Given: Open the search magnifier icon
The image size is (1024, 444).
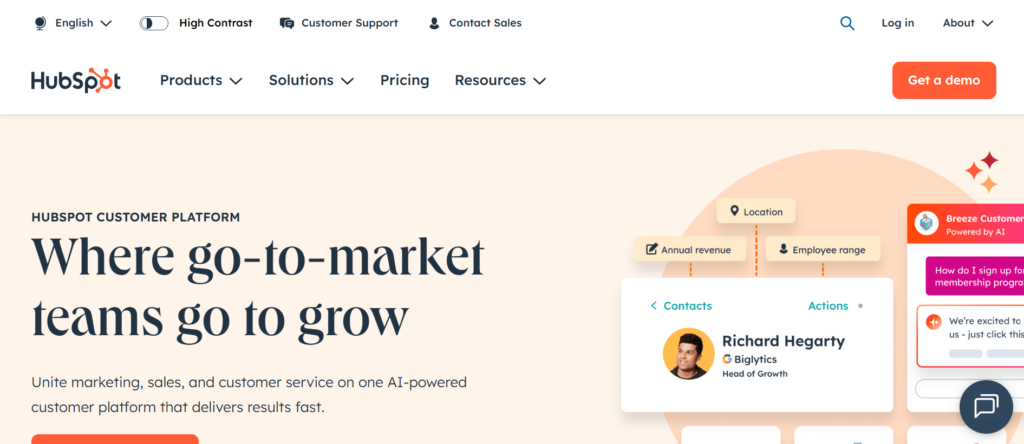Looking at the screenshot, I should point(847,23).
